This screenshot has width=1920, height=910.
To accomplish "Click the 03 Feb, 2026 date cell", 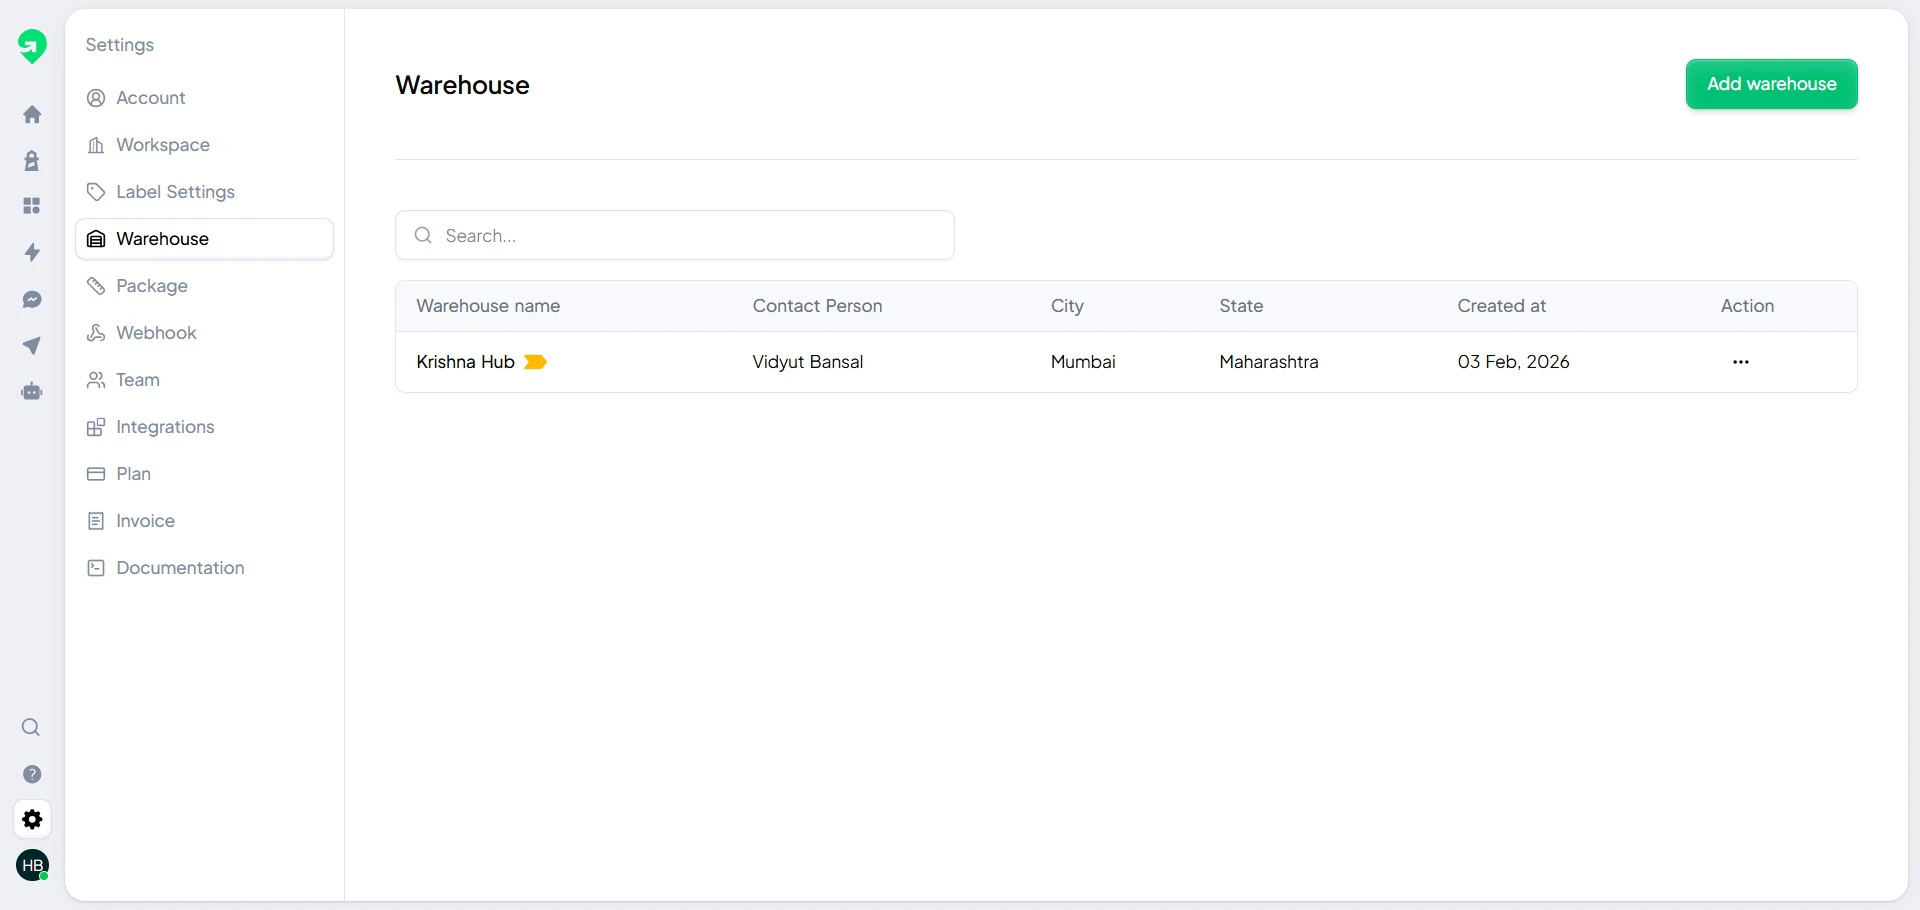I will click(1513, 362).
